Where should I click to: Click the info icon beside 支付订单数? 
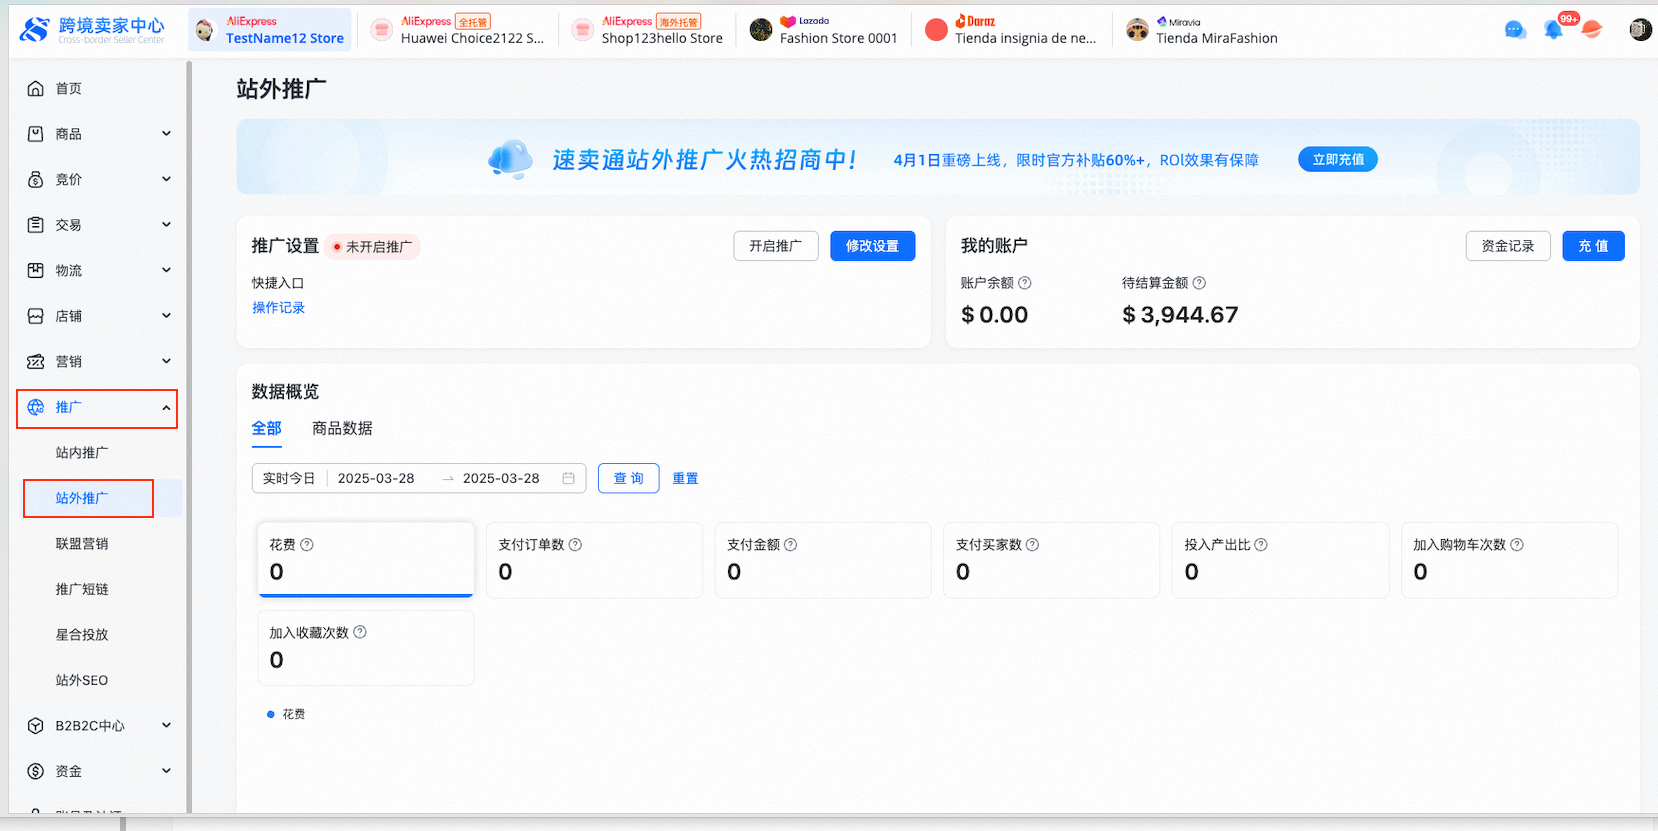click(x=575, y=545)
